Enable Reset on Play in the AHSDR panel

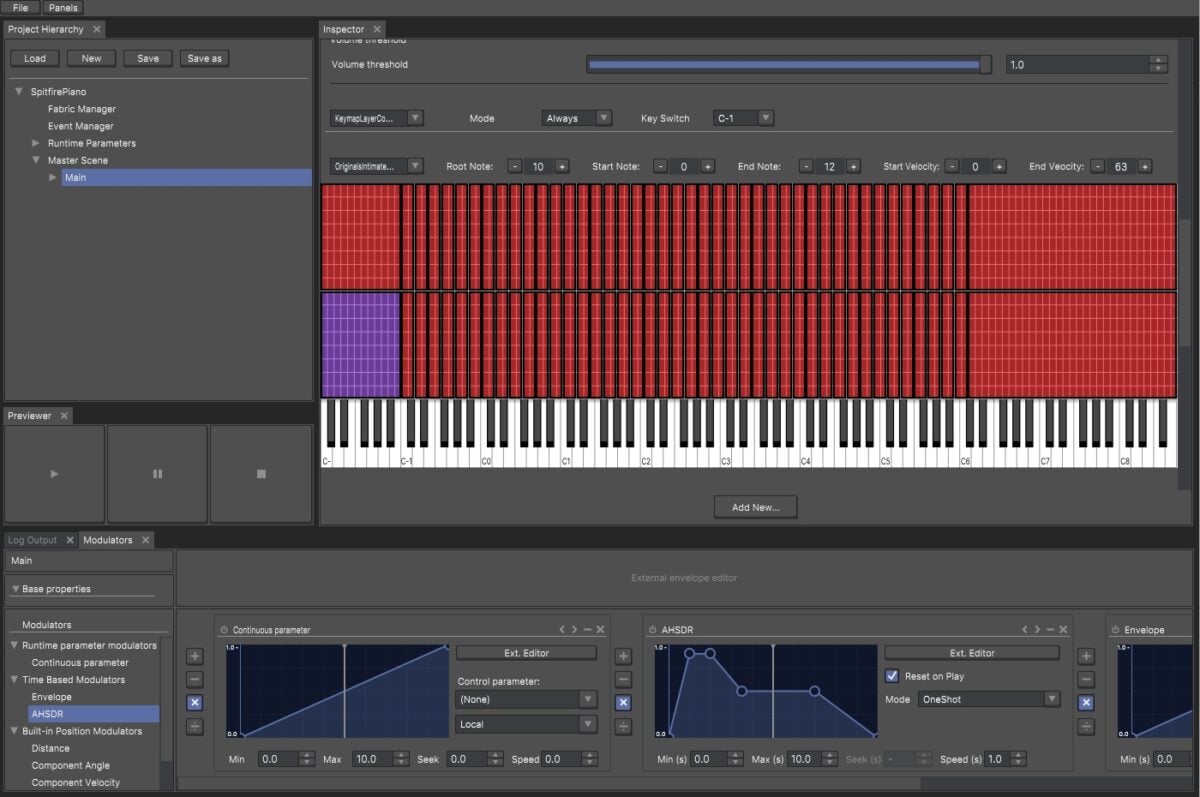point(891,675)
